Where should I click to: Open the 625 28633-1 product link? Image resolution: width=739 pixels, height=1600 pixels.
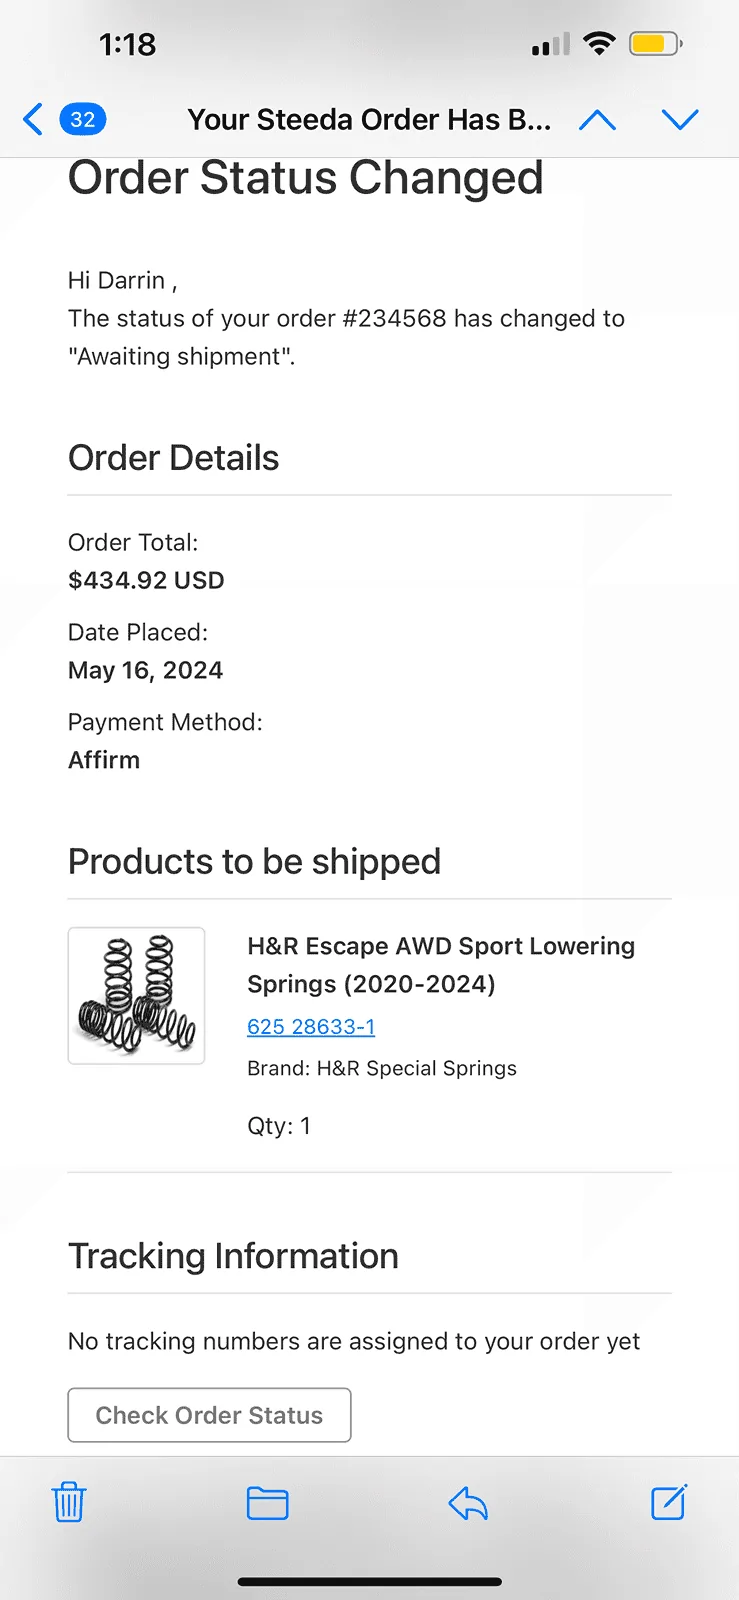tap(311, 1026)
